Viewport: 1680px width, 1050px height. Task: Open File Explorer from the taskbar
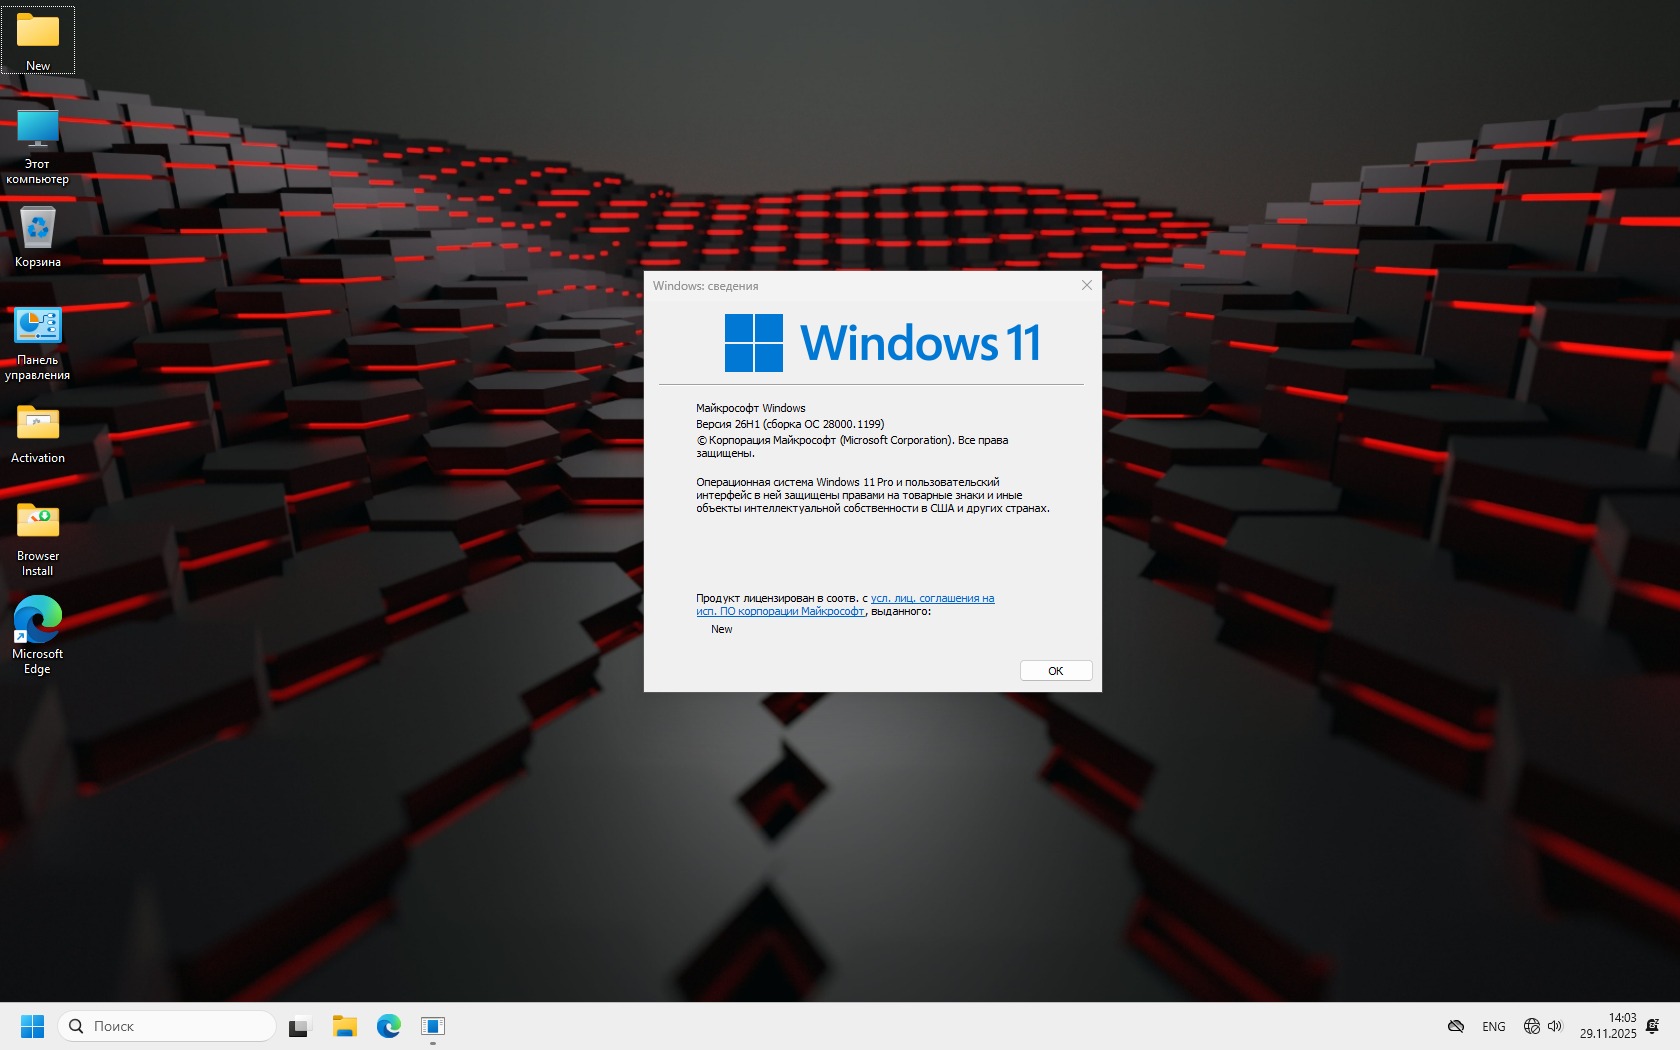(345, 1026)
